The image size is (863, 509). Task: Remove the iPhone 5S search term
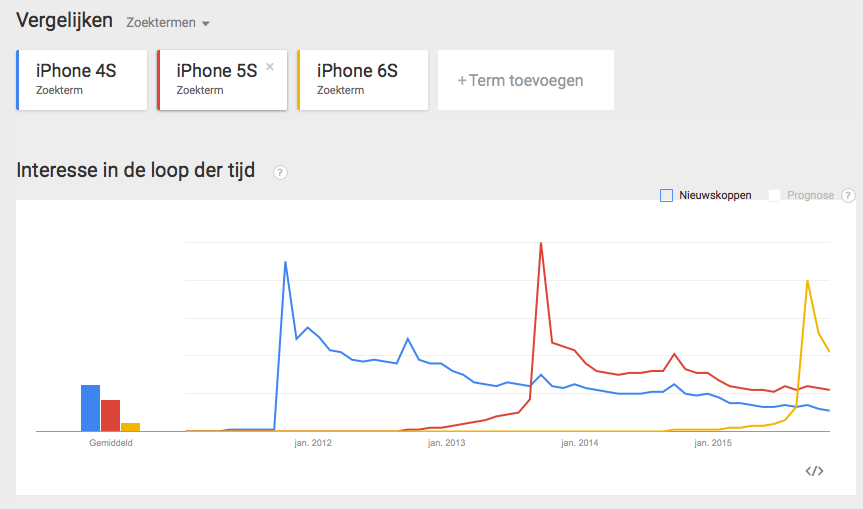coord(270,67)
